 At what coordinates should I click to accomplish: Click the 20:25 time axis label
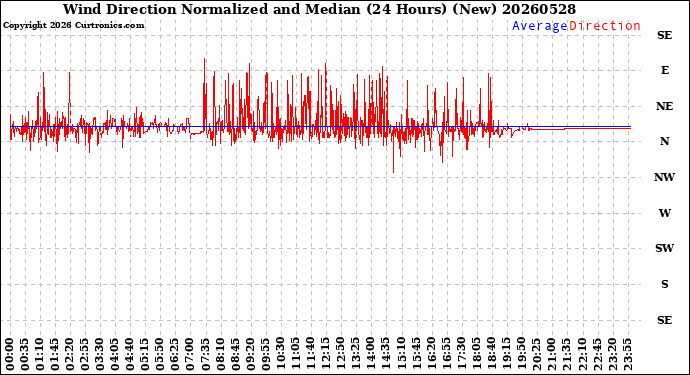(x=537, y=354)
